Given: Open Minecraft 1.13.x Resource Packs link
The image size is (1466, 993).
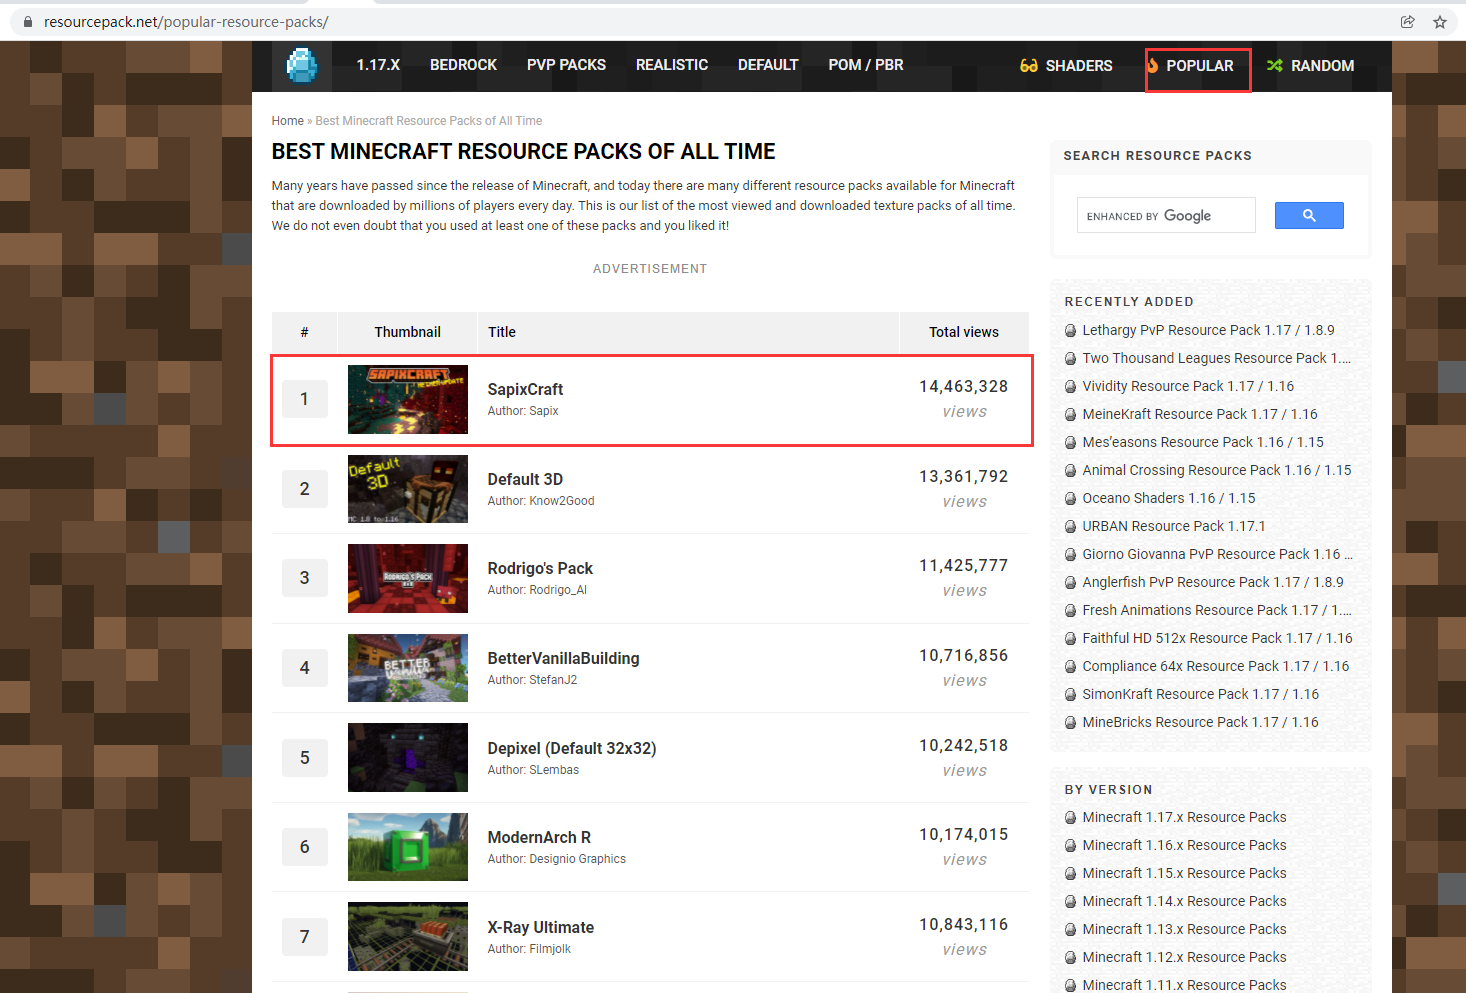Looking at the screenshot, I should (x=1184, y=929).
